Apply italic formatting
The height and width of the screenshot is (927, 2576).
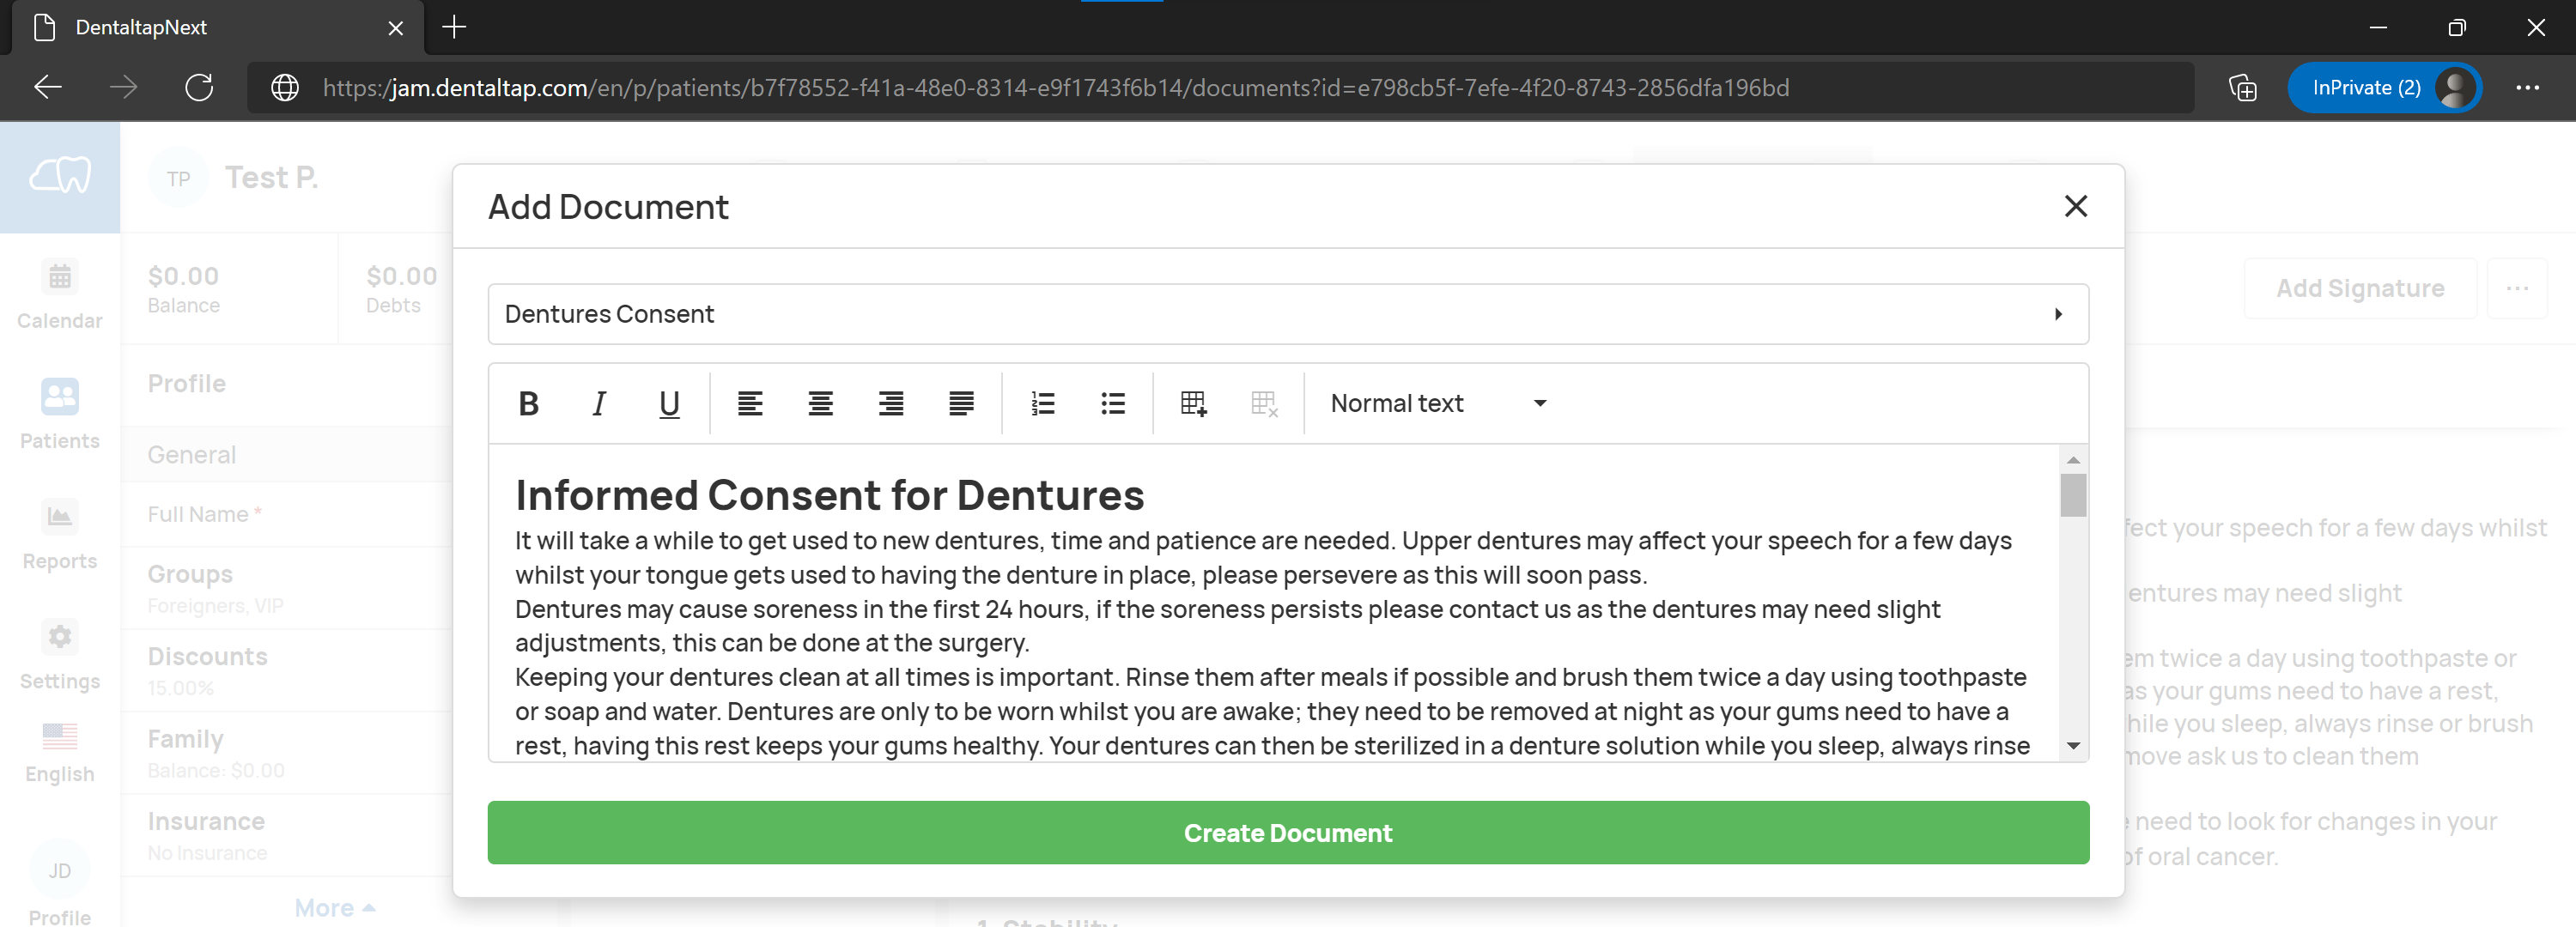click(x=599, y=403)
